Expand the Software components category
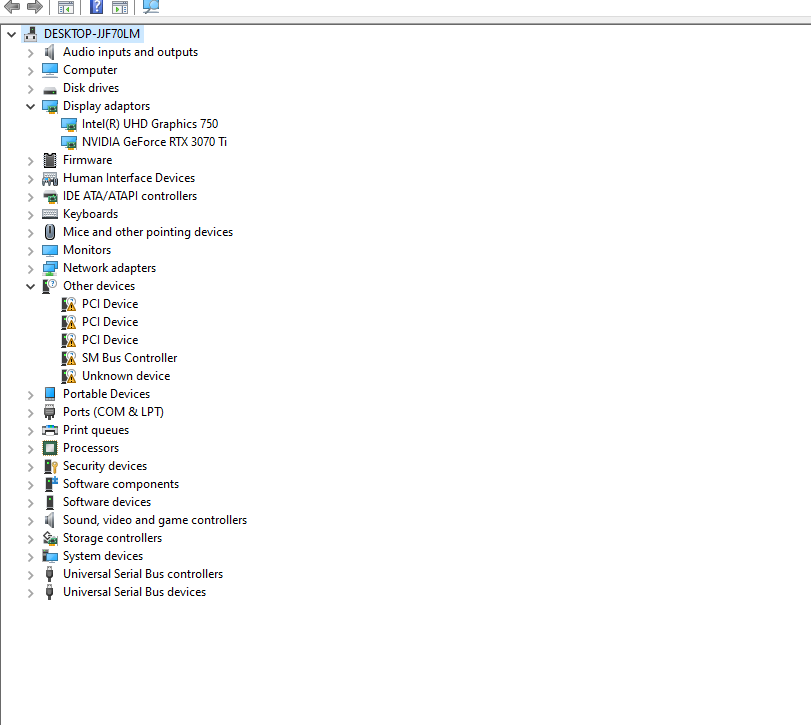This screenshot has height=725, width=811. point(31,485)
